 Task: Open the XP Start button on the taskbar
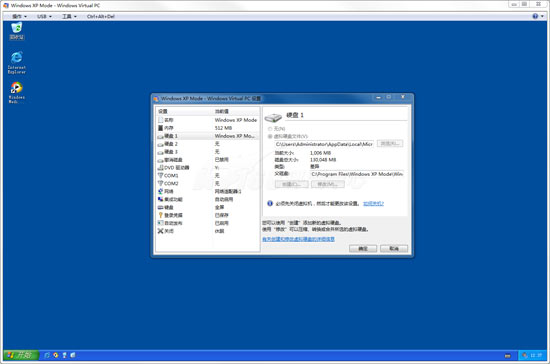pos(21,355)
